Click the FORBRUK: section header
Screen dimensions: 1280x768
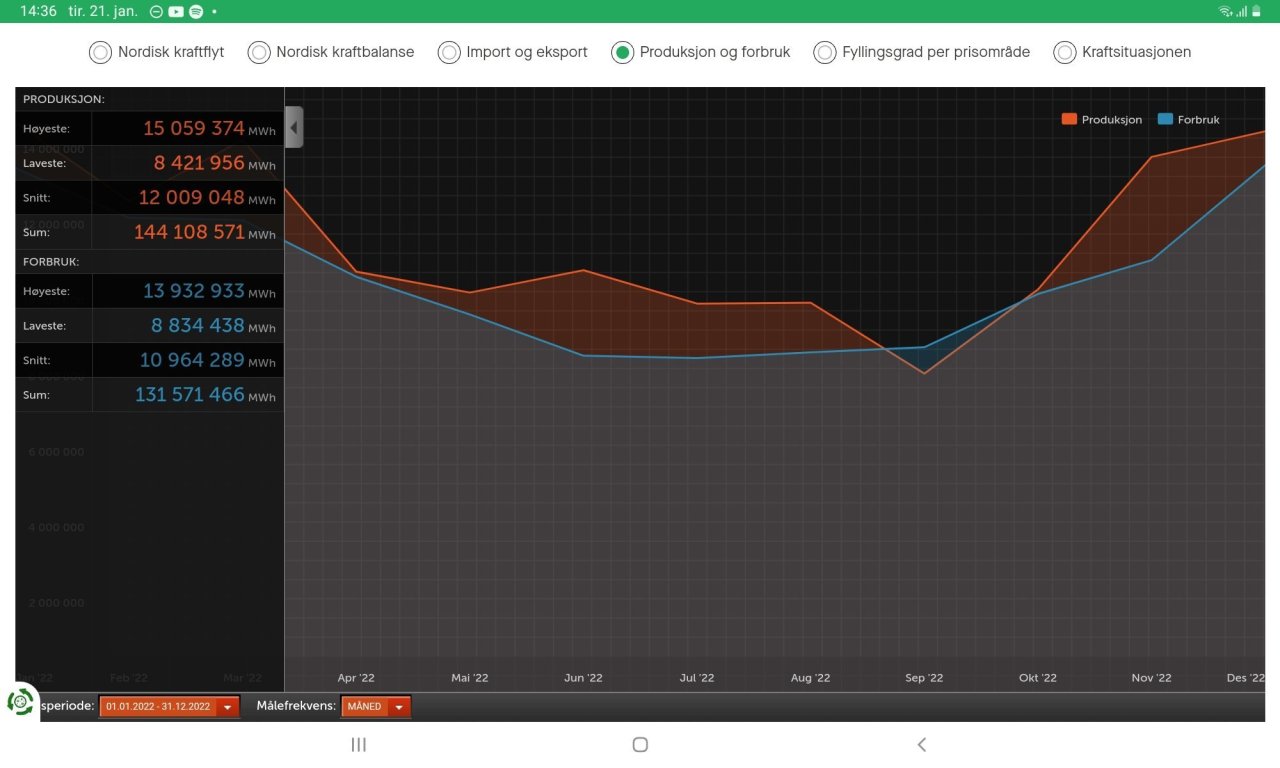click(51, 262)
